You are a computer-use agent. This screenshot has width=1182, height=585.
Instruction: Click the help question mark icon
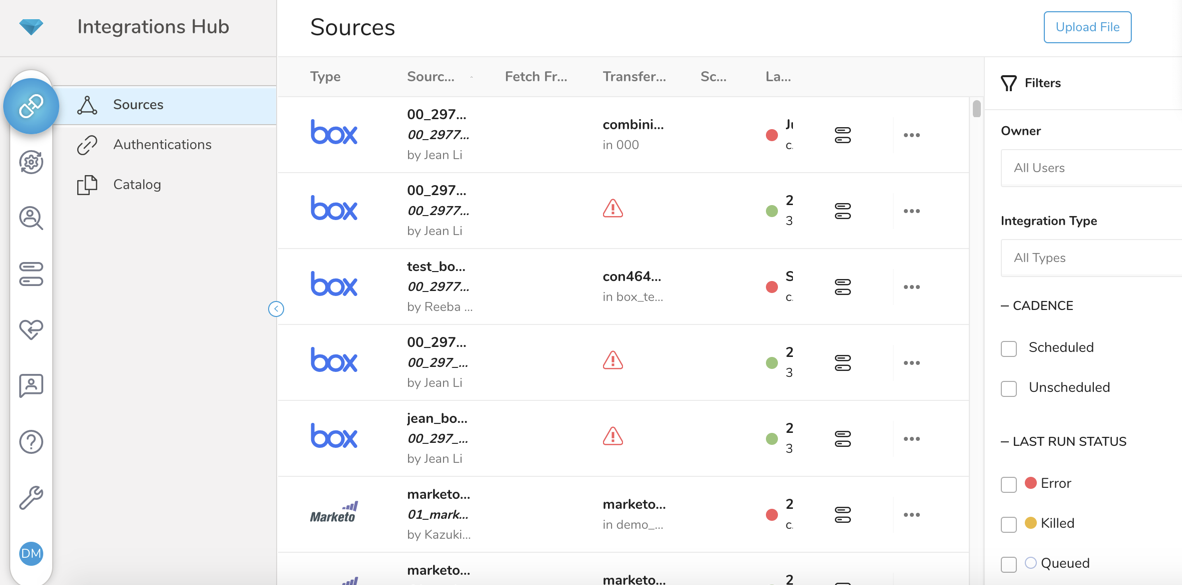pyautogui.click(x=31, y=442)
